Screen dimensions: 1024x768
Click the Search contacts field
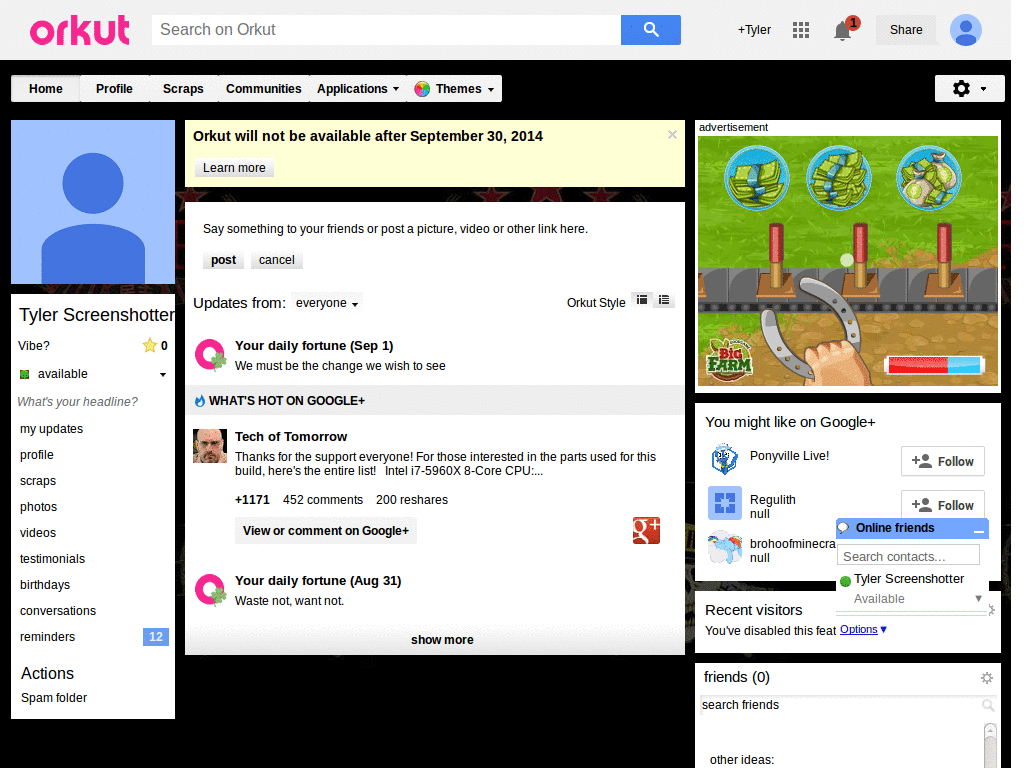(908, 556)
